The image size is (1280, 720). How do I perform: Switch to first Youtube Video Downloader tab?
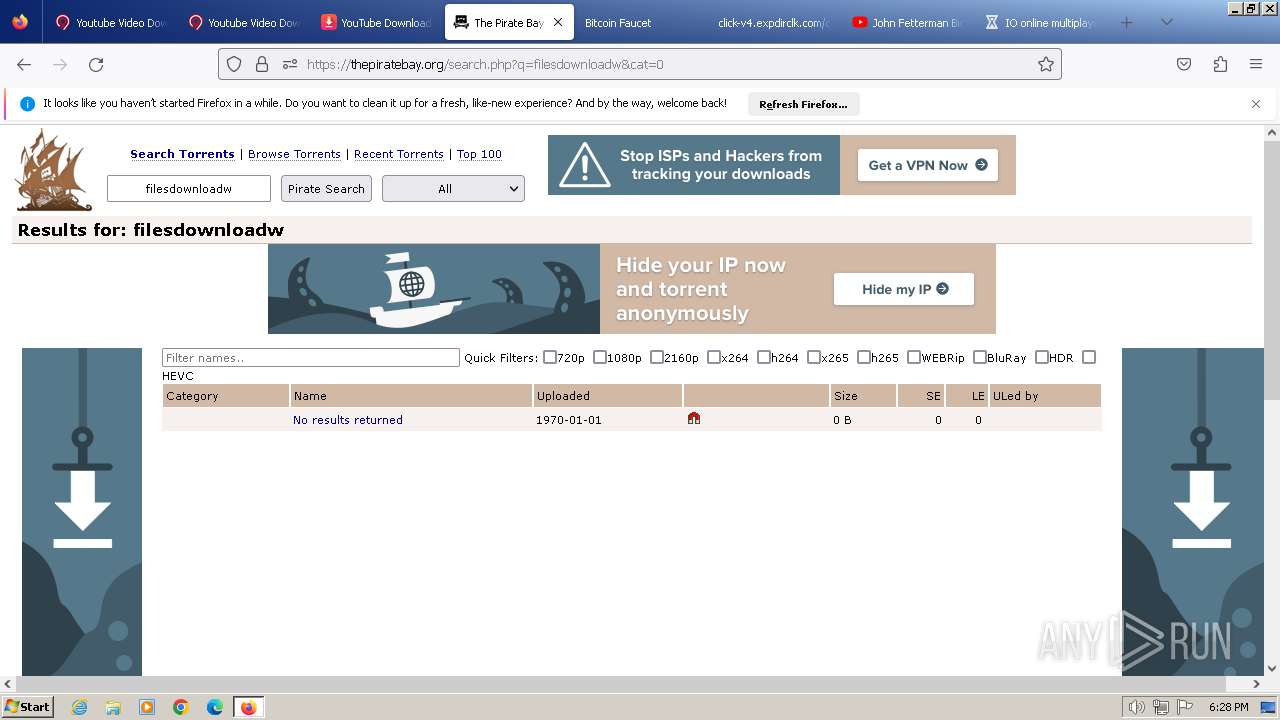(111, 22)
